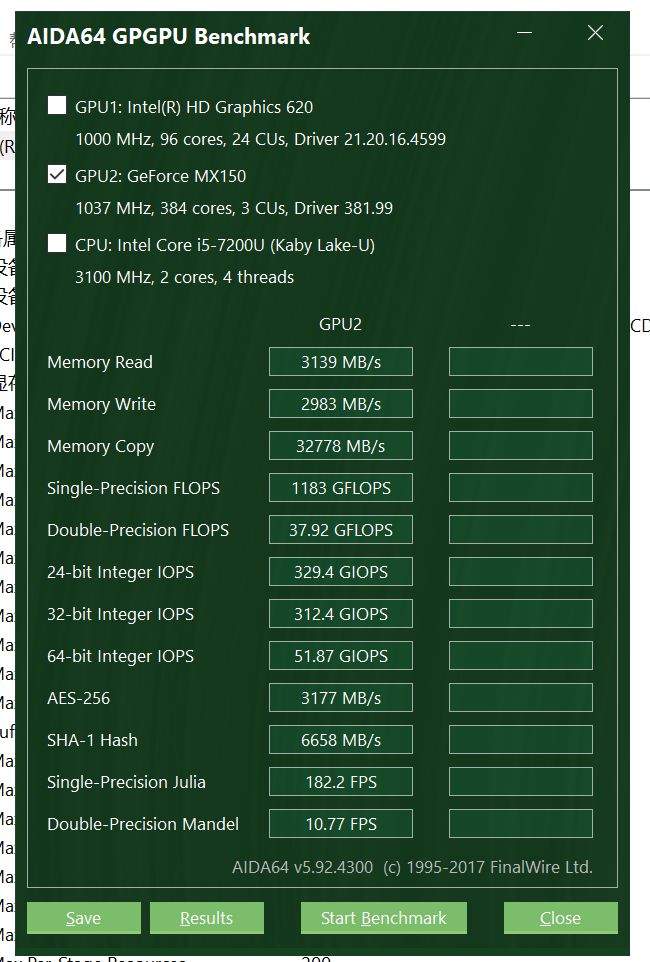Screen dimensions: 650x962
Task: Click the empty second-column Memory Copy field
Action: click(x=520, y=446)
